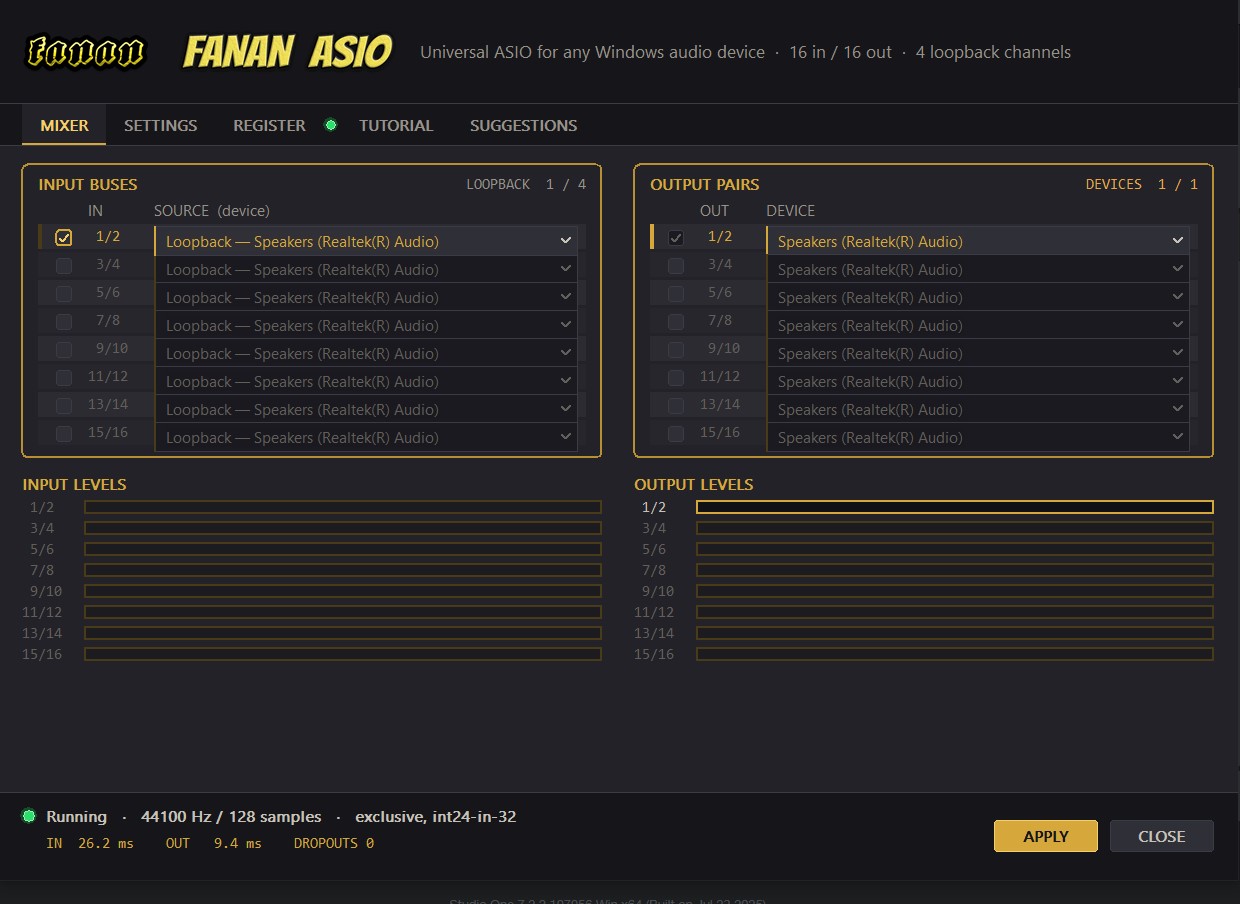Enable output pair 9/10 checkbox
The image size is (1240, 904).
[676, 350]
